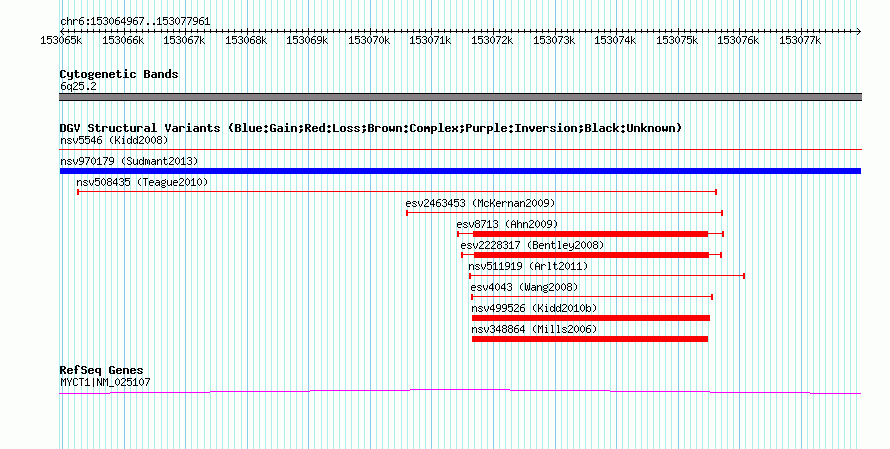Click the 153066k ruler tick label

[123, 41]
